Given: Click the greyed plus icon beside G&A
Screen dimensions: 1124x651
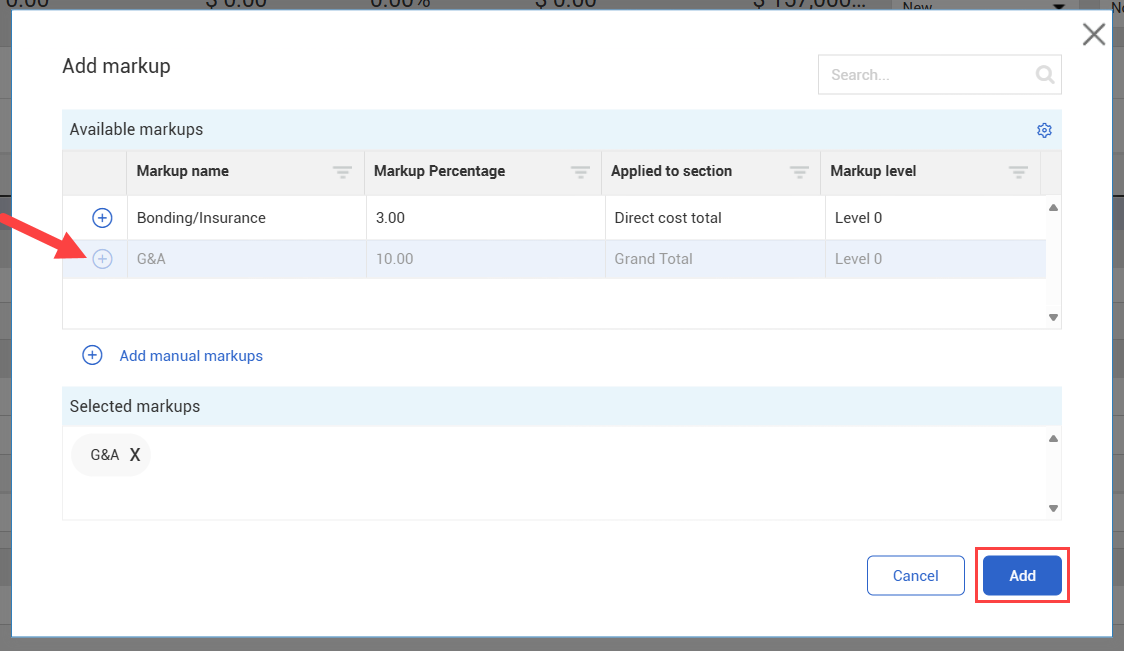Looking at the screenshot, I should tap(102, 259).
